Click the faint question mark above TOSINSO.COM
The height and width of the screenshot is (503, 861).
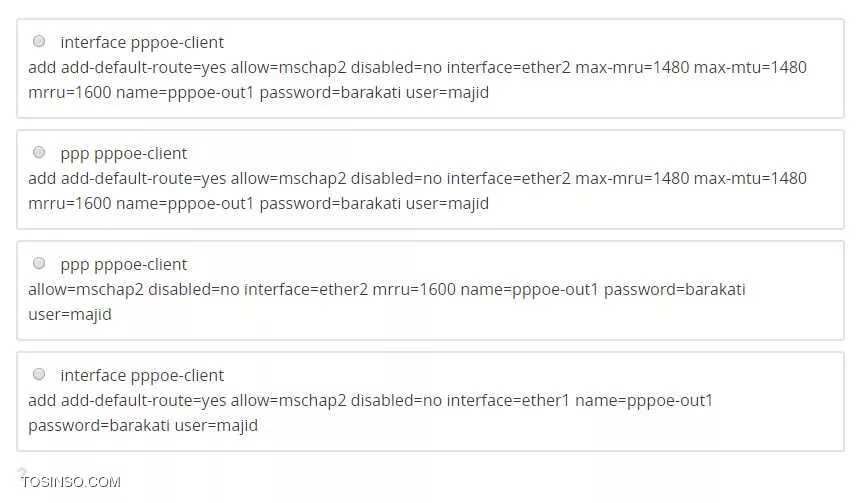coord(22,472)
